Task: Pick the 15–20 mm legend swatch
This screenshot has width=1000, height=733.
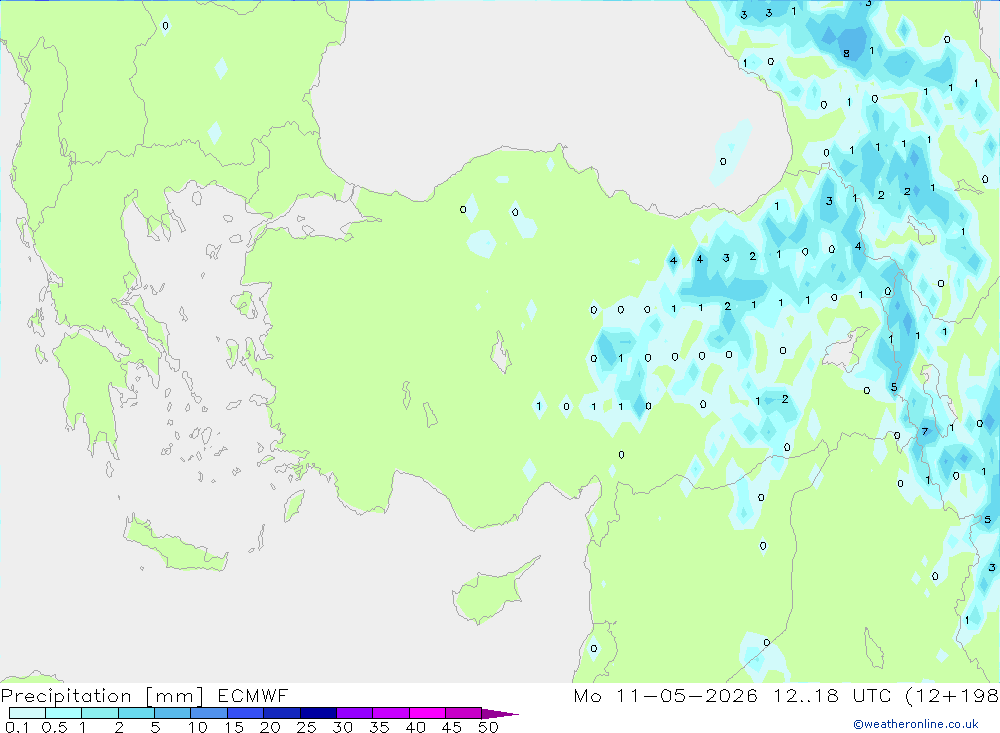Action: [x=246, y=713]
